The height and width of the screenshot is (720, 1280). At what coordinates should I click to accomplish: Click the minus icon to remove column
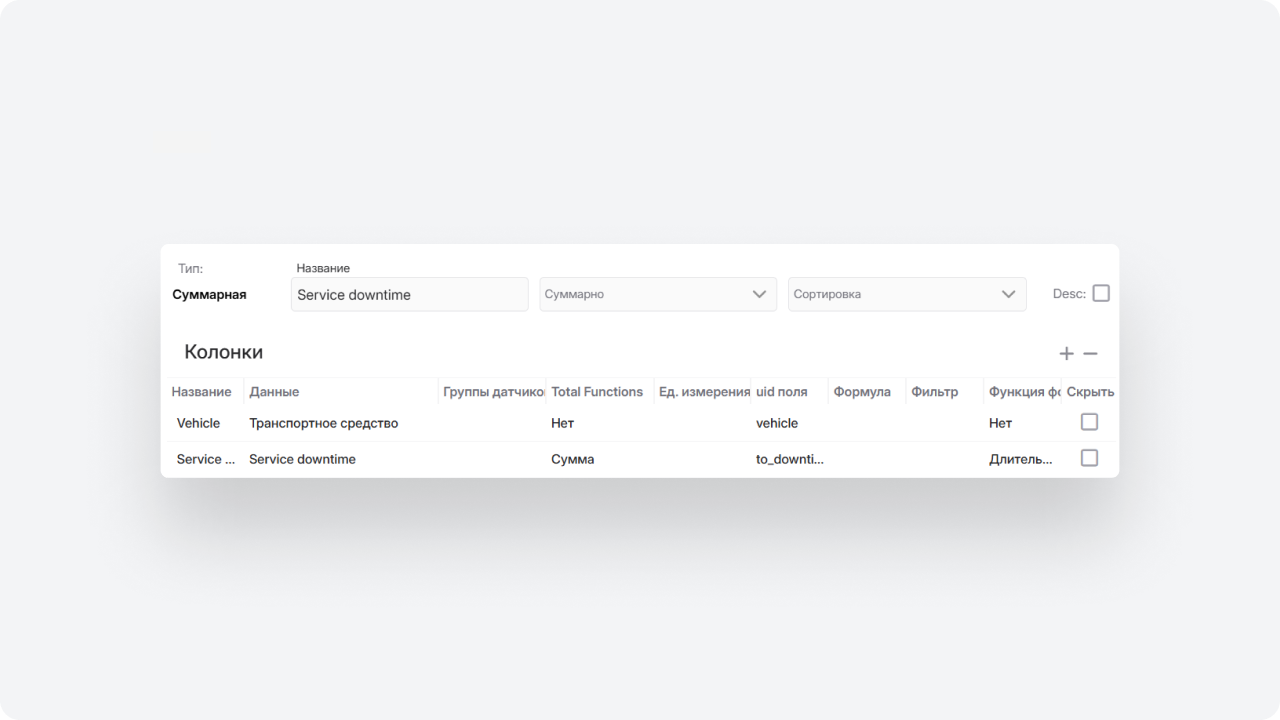point(1090,354)
